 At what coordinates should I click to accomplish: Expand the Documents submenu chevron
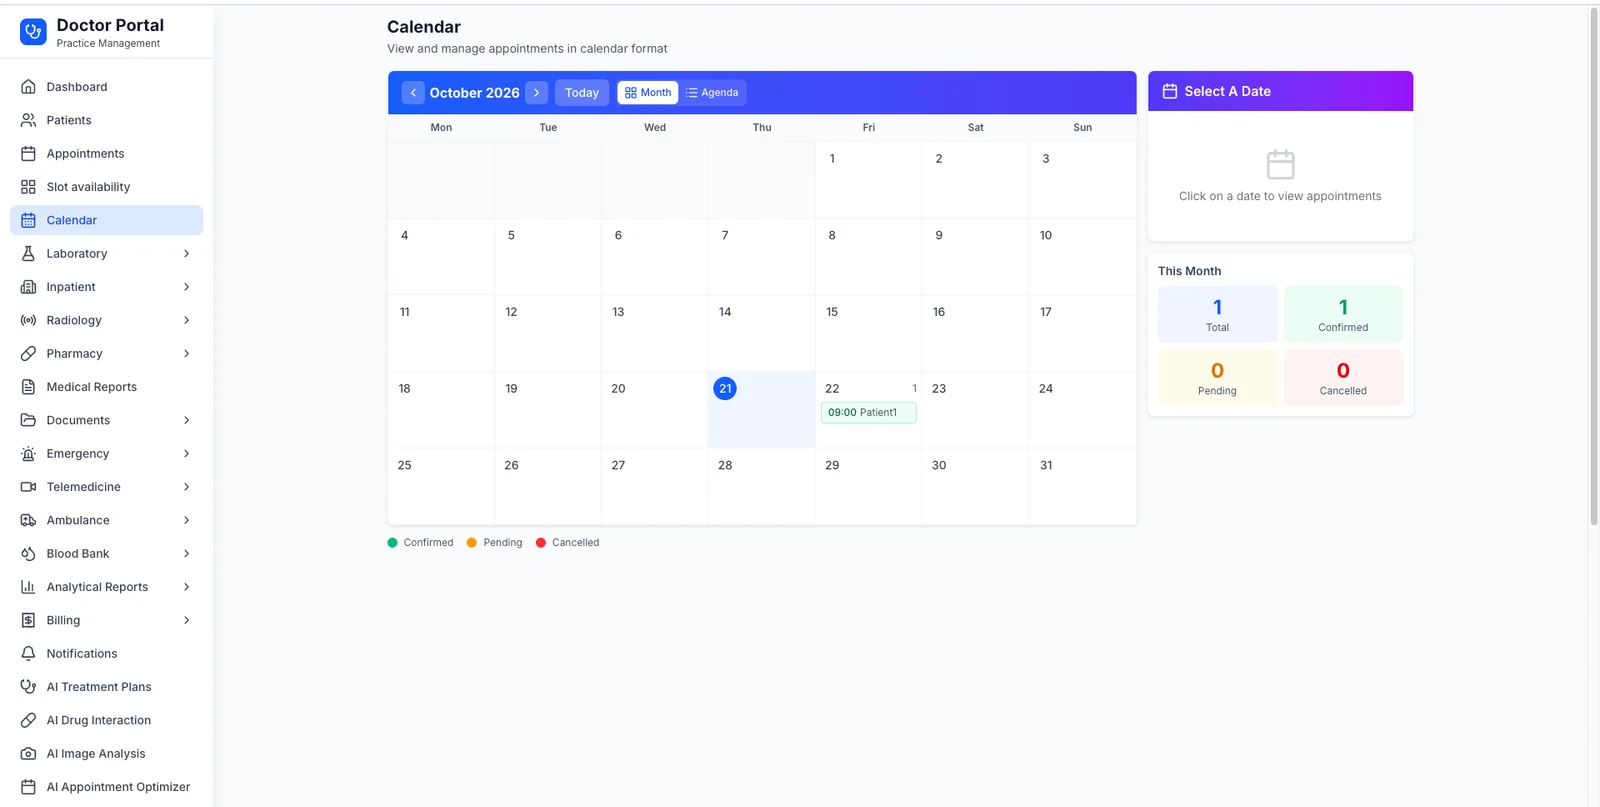[x=187, y=420]
